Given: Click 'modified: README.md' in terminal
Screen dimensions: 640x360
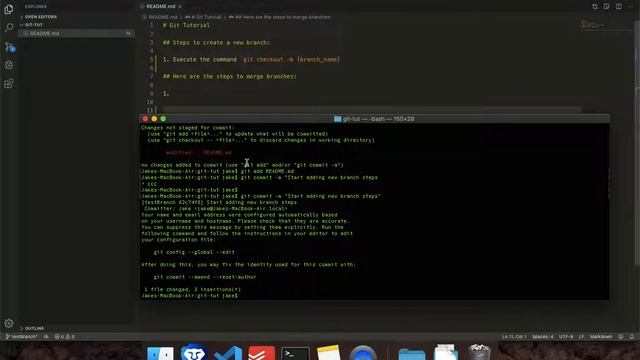Looking at the screenshot, I should 199,153.
